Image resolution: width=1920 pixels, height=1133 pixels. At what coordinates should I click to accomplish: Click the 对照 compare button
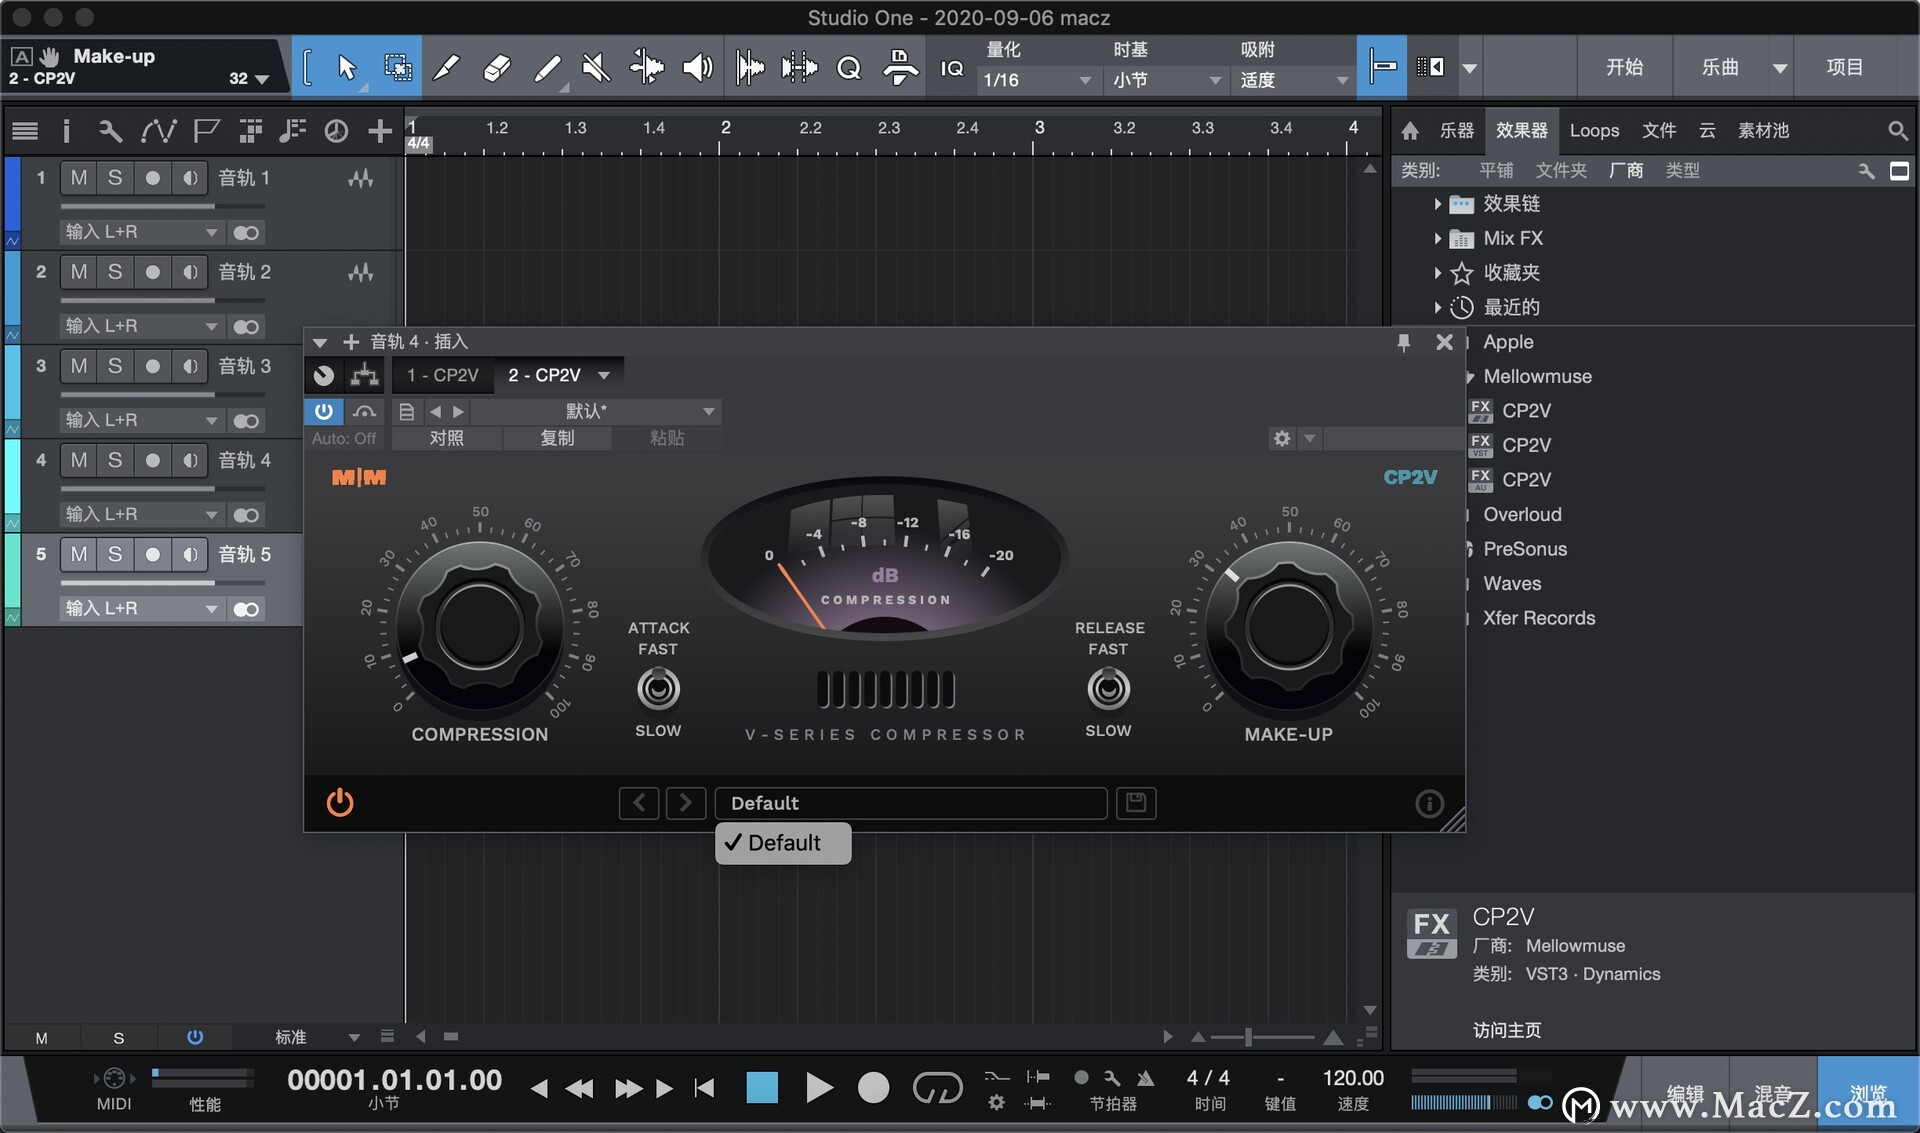point(447,438)
